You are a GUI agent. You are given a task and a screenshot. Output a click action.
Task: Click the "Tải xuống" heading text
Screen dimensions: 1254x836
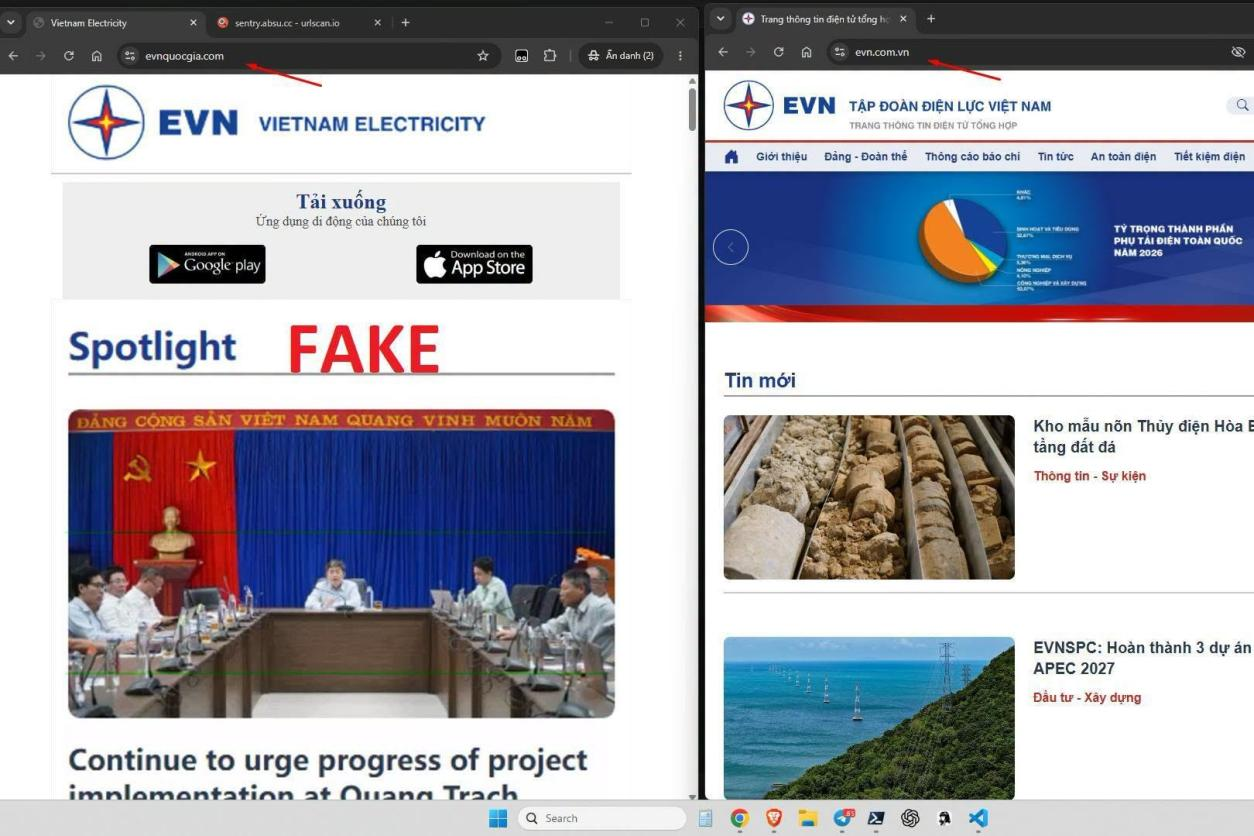pos(341,201)
